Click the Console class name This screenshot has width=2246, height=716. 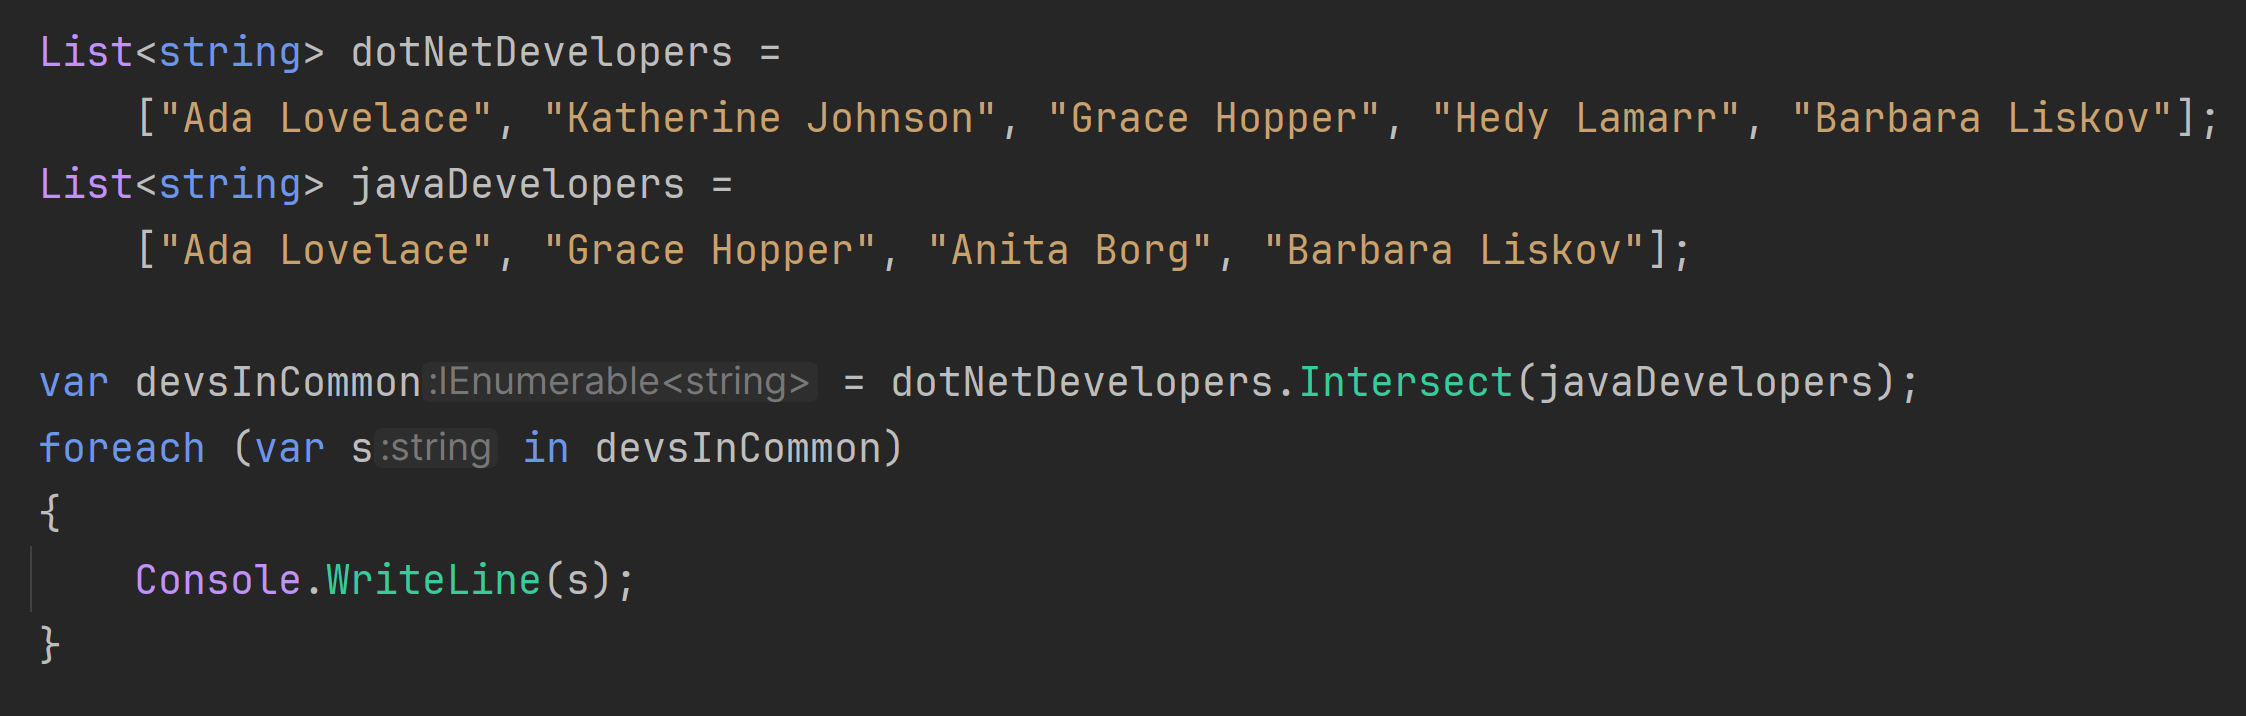218,581
